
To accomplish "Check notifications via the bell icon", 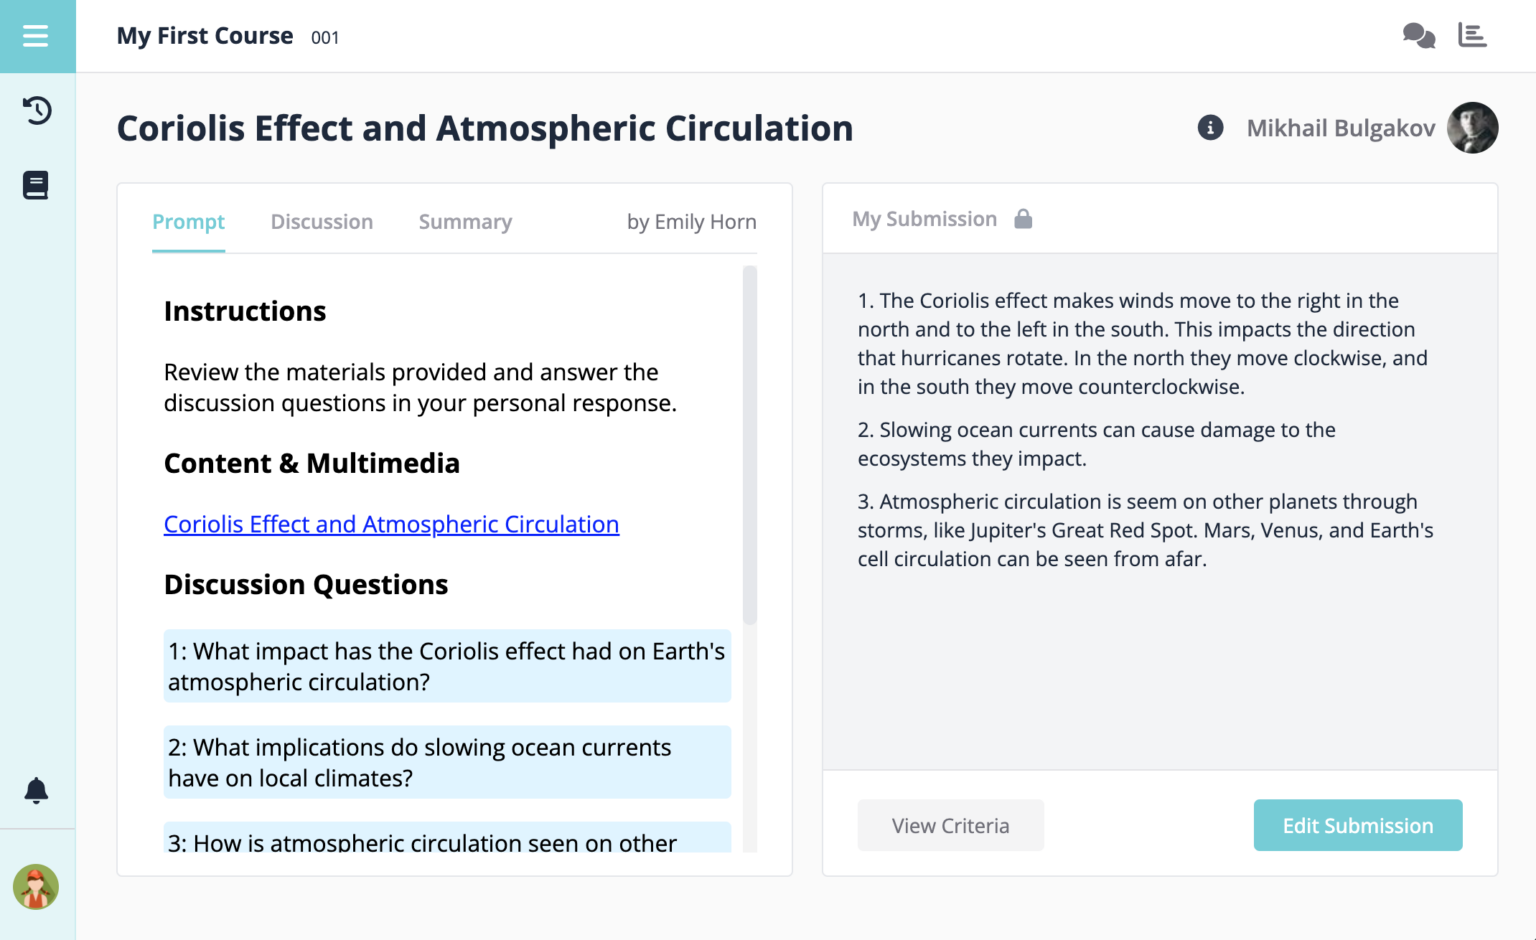I will (x=37, y=790).
